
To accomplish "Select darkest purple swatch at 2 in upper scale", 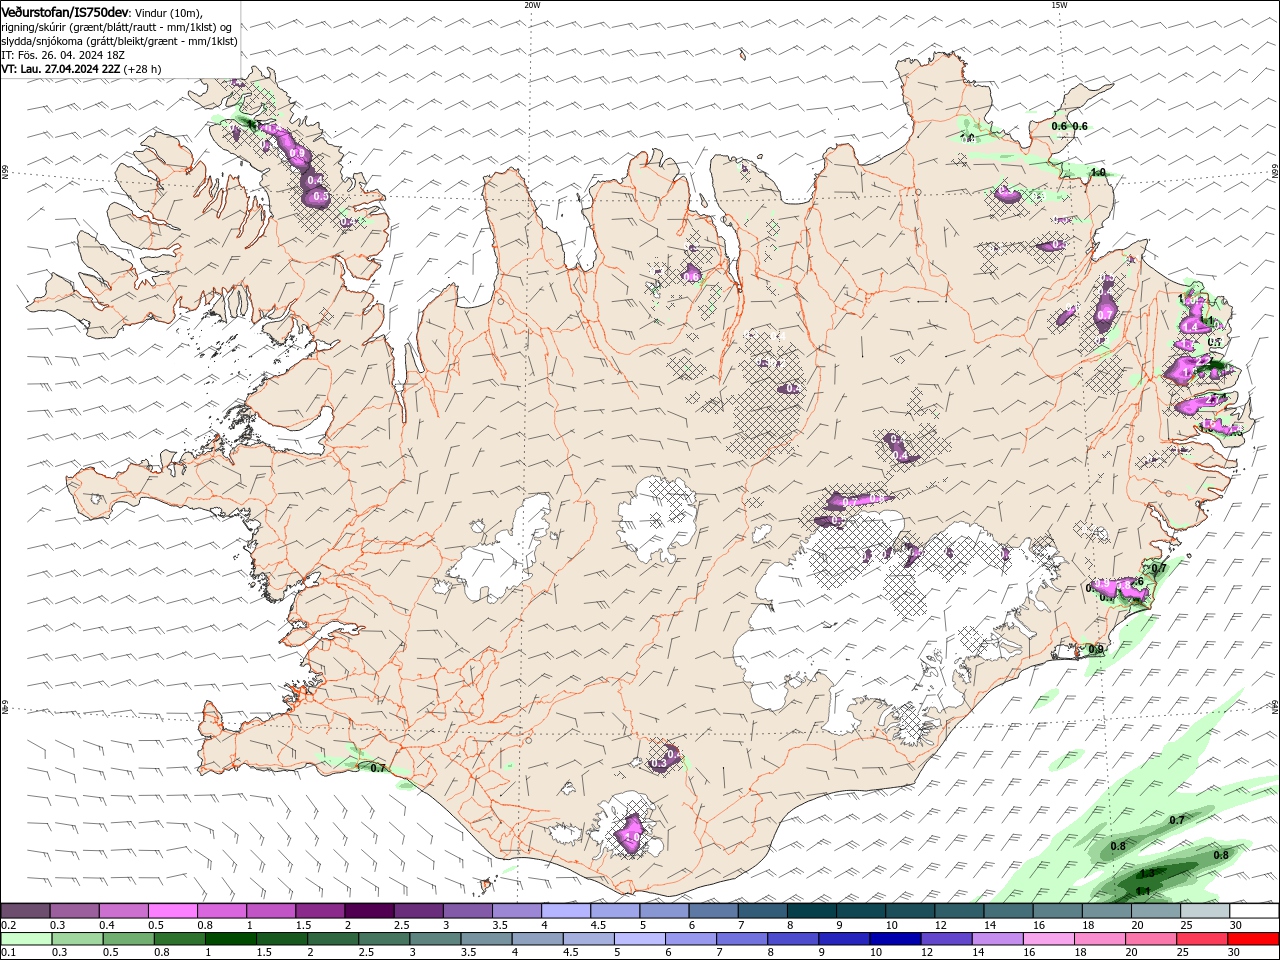I will (x=369, y=911).
